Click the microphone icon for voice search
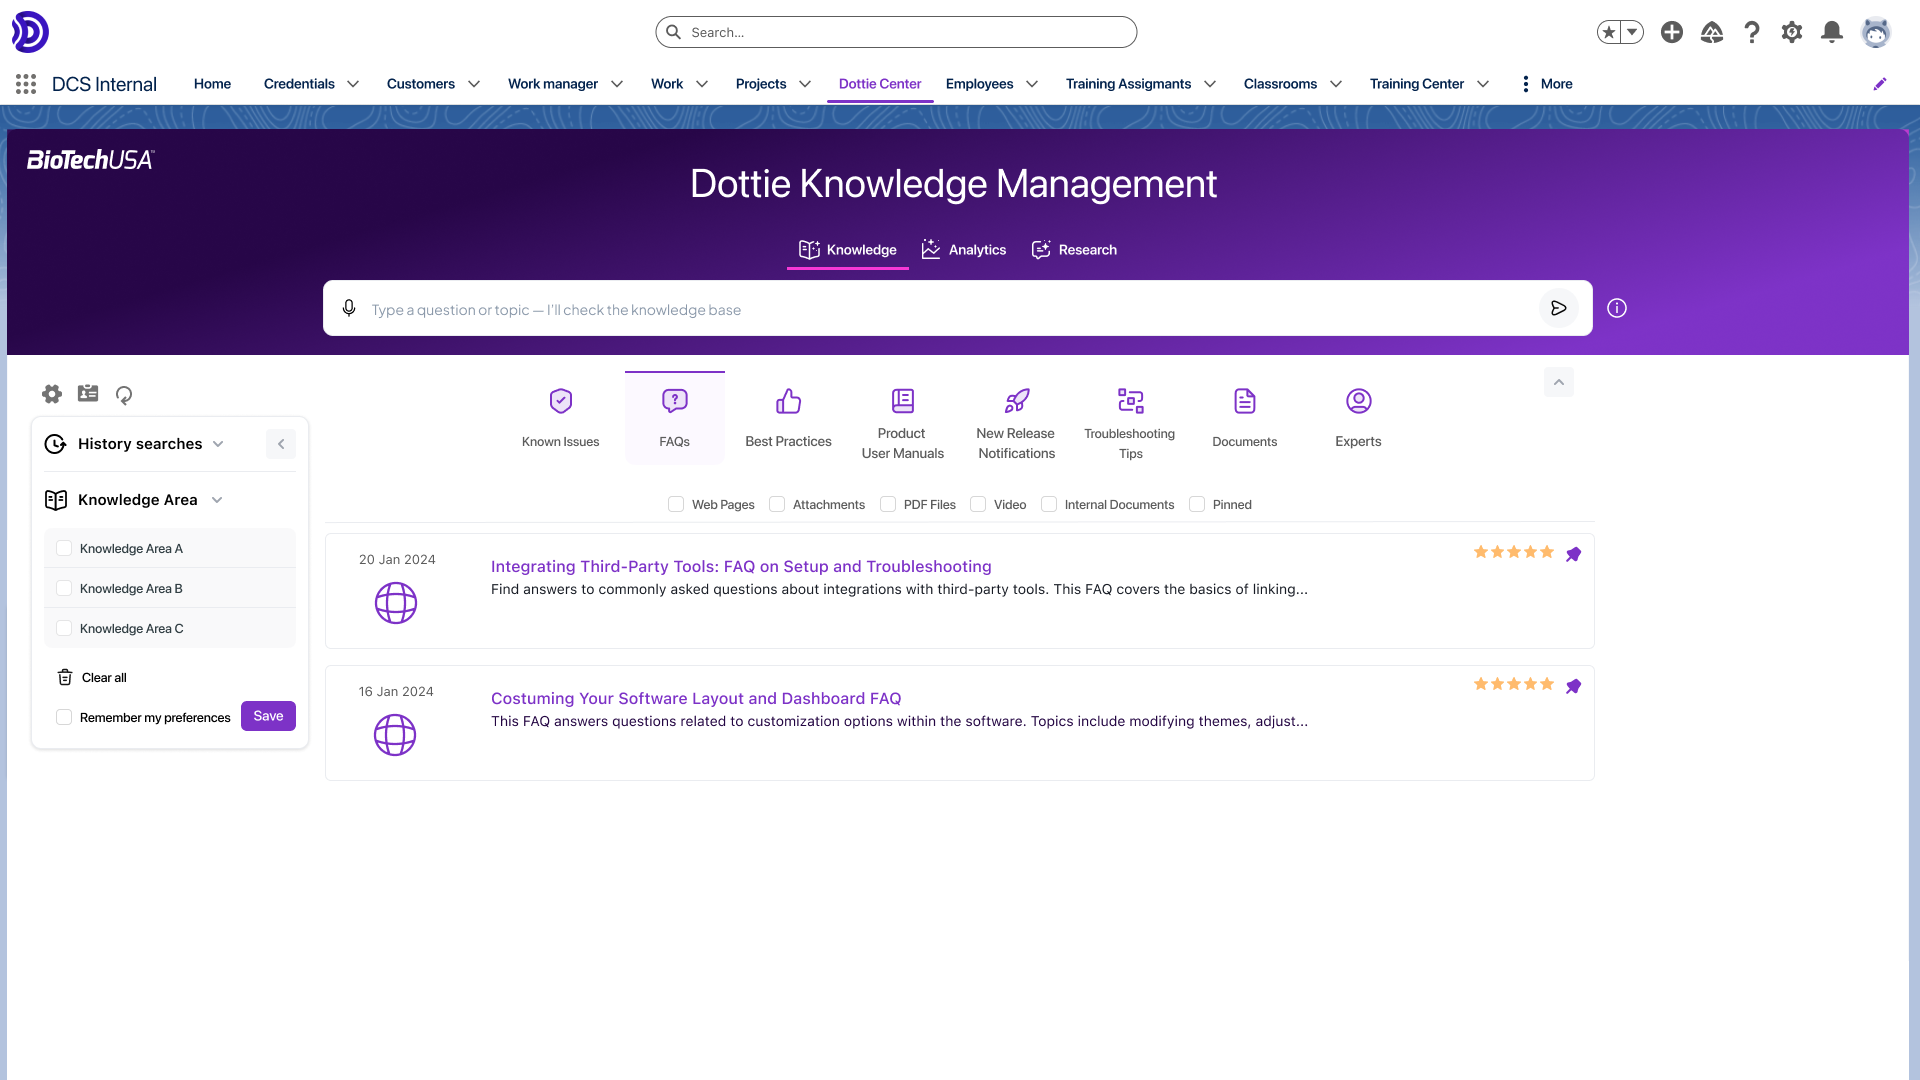This screenshot has height=1080, width=1920. [x=349, y=308]
